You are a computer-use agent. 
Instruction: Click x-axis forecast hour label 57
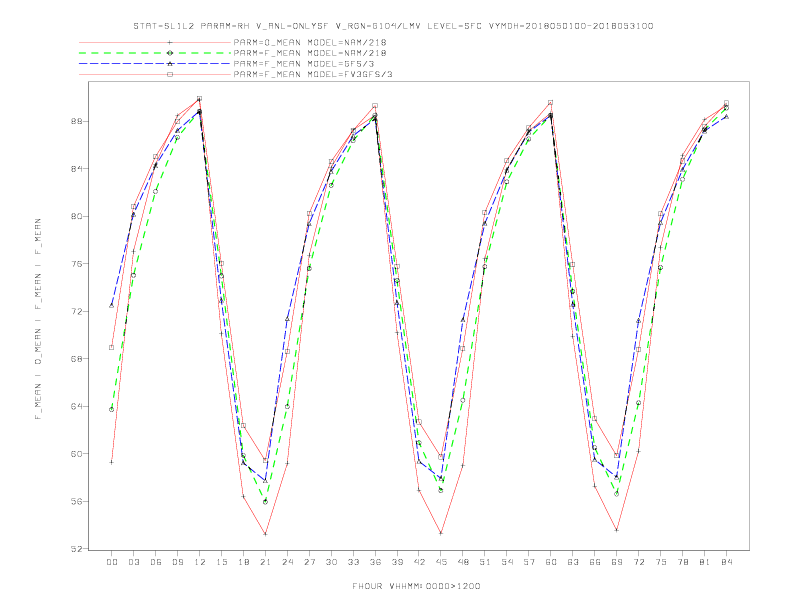click(x=529, y=562)
